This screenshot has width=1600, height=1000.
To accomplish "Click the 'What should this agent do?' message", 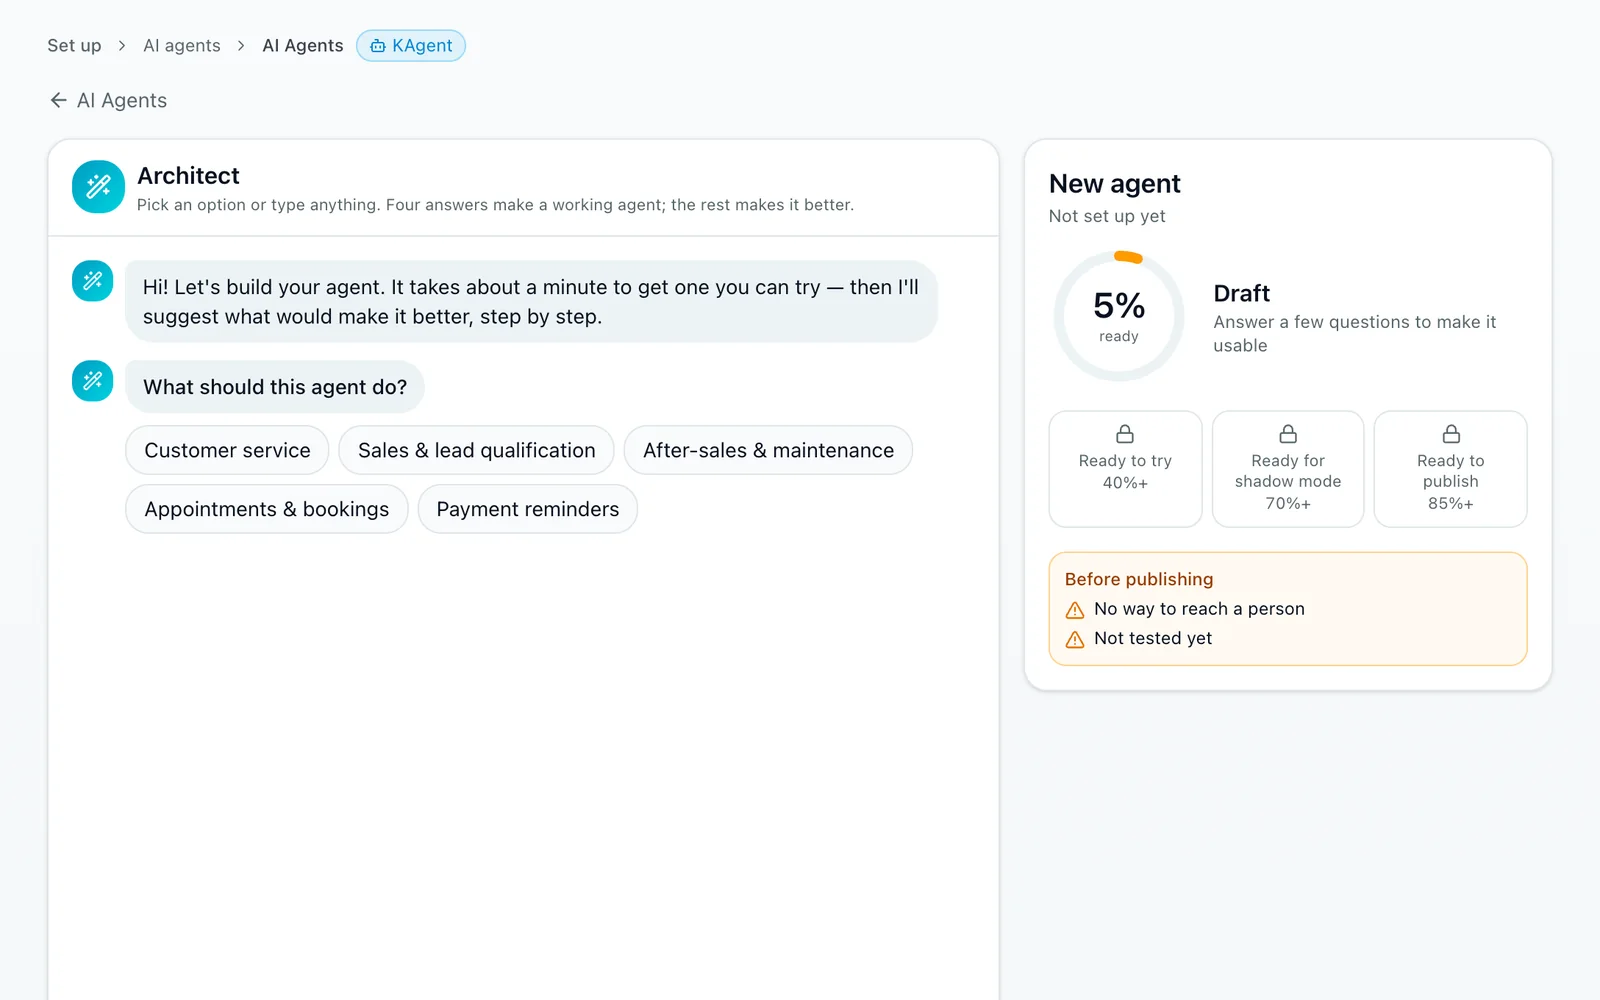I will (275, 387).
